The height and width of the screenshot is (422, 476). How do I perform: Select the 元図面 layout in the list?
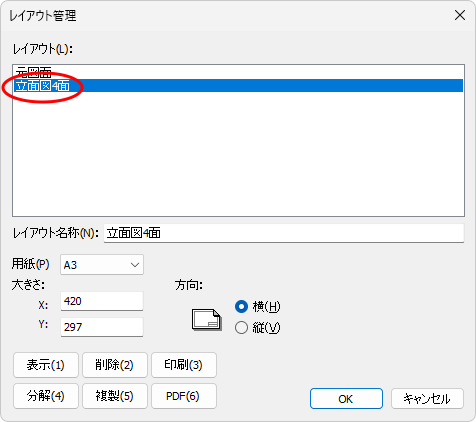[x=238, y=72]
